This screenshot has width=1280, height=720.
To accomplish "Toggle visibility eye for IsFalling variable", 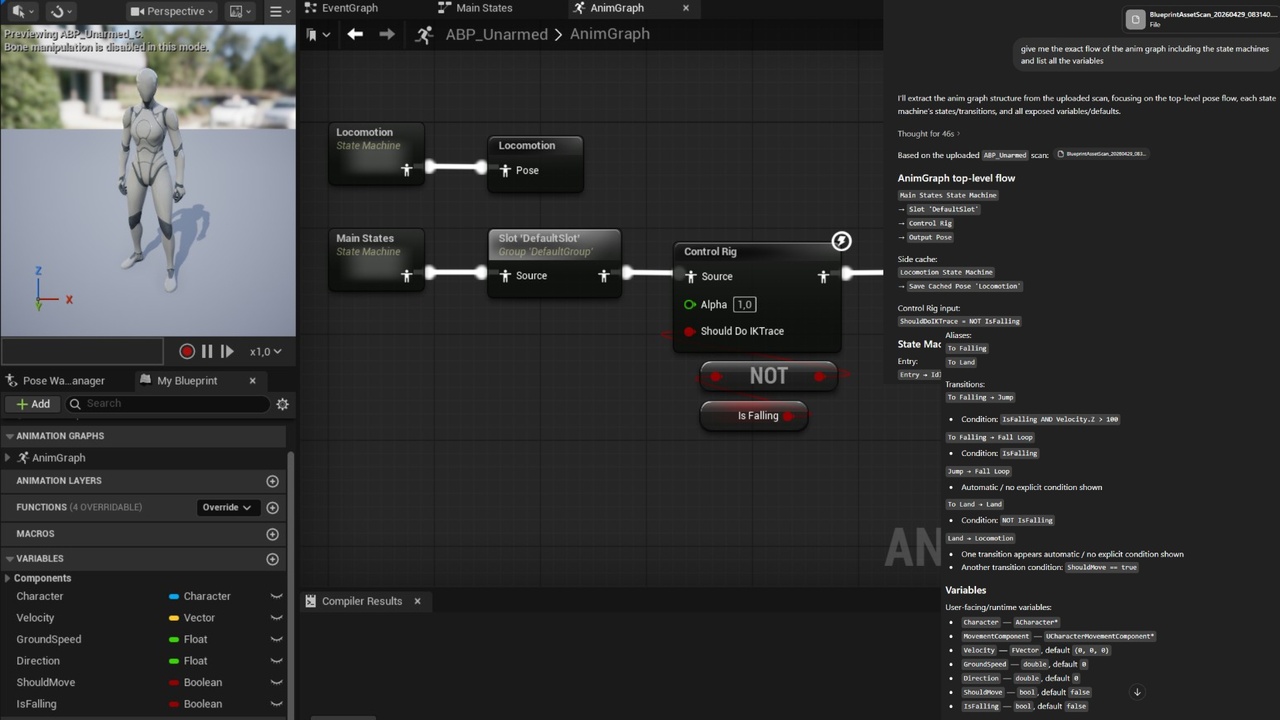I will click(x=276, y=704).
